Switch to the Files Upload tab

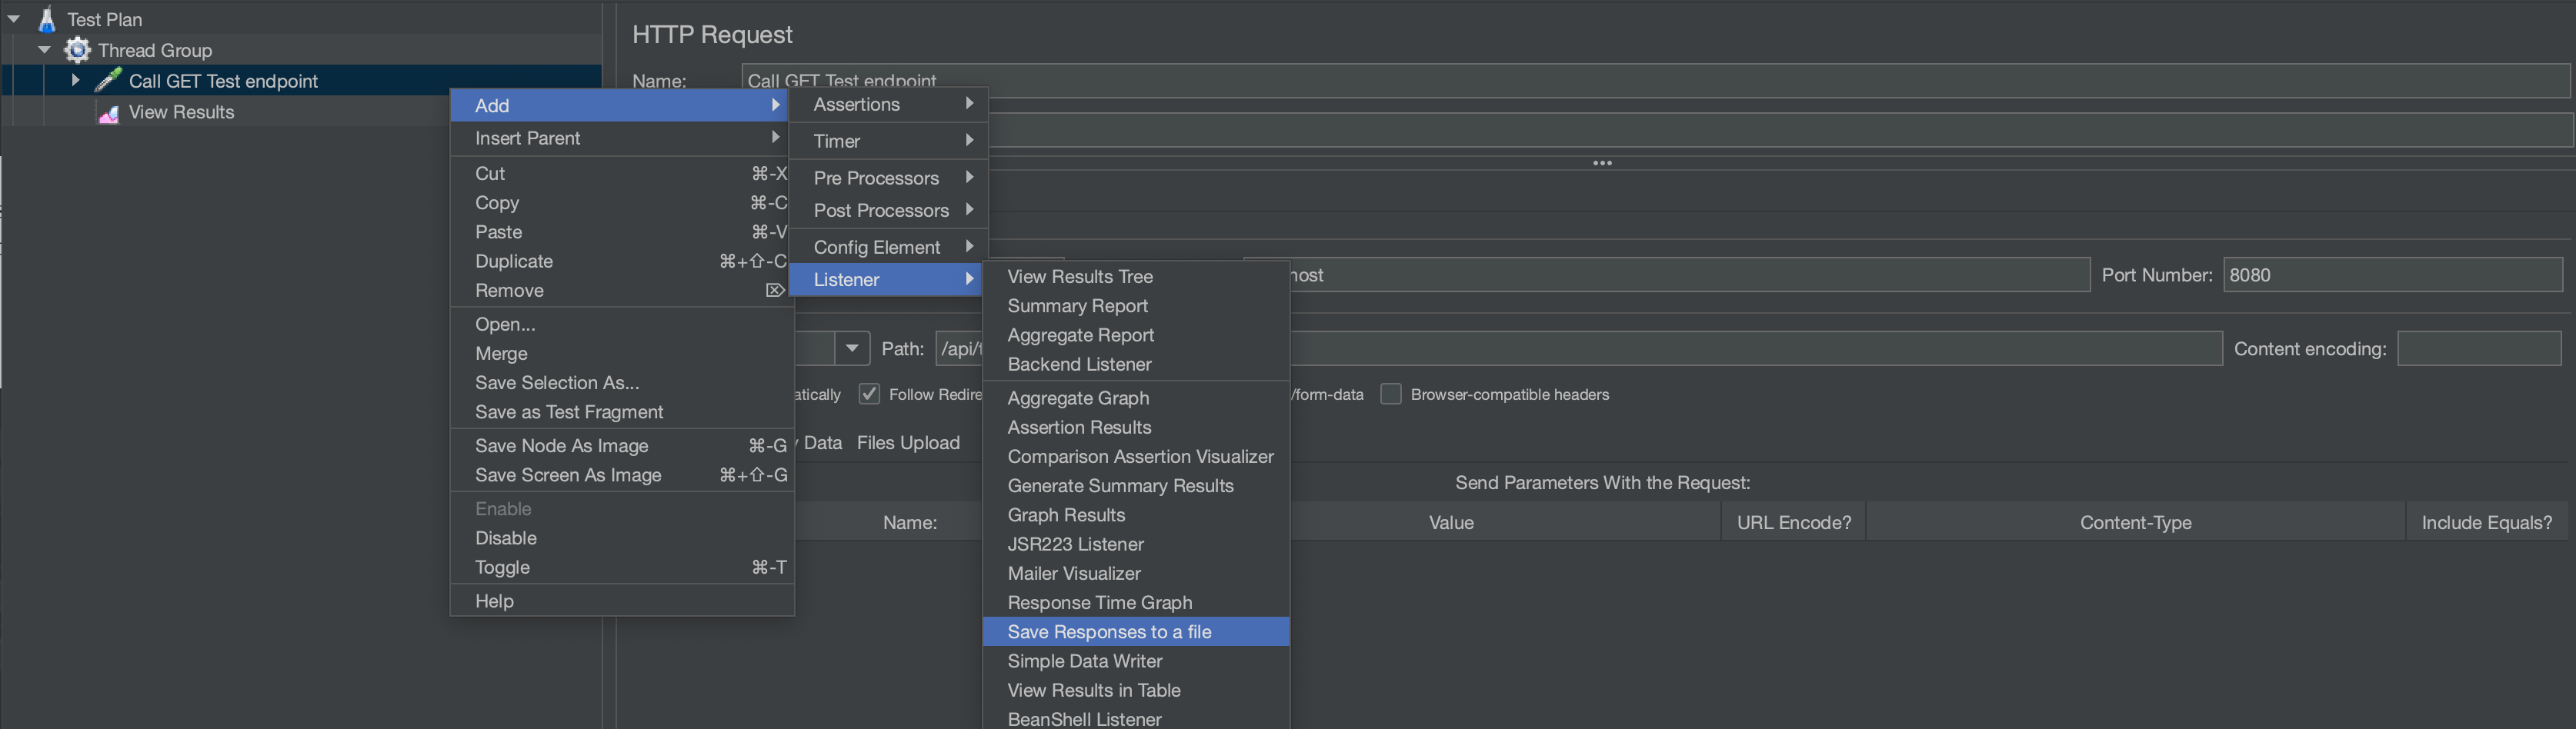(908, 443)
